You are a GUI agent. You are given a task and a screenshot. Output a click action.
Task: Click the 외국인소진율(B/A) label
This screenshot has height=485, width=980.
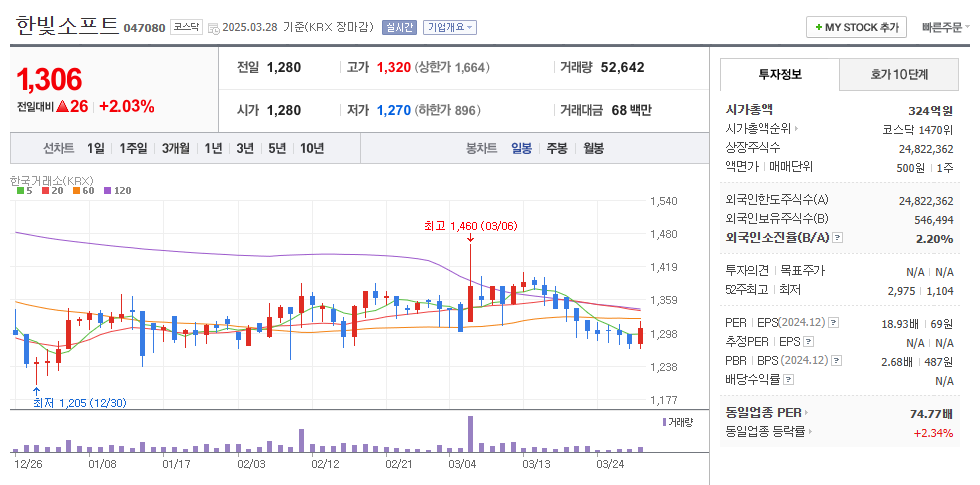pos(778,238)
